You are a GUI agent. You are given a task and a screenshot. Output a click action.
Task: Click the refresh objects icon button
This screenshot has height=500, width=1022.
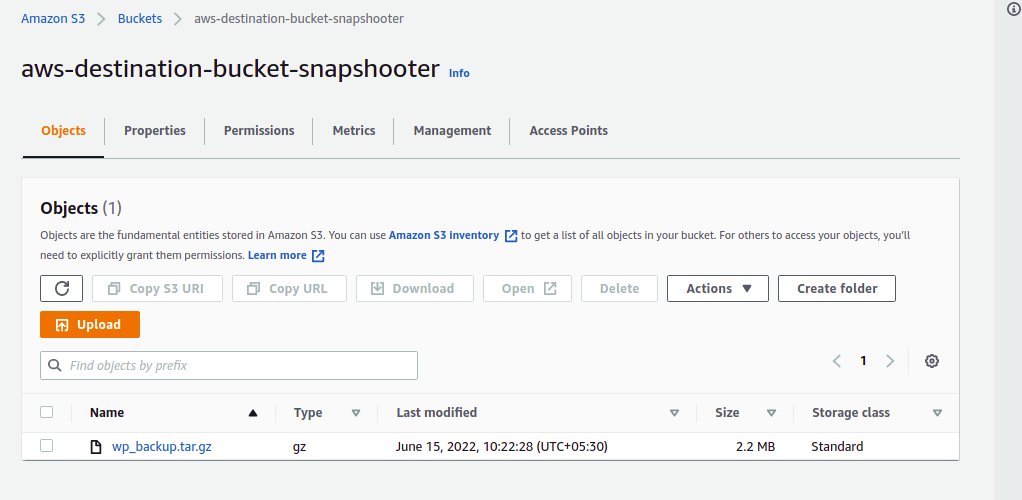(61, 288)
